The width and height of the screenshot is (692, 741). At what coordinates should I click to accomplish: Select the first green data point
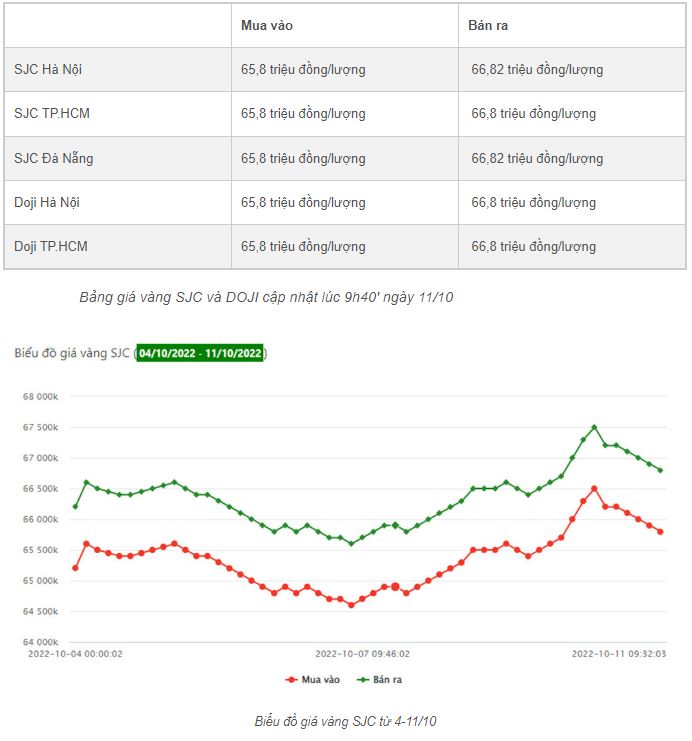pos(75,506)
